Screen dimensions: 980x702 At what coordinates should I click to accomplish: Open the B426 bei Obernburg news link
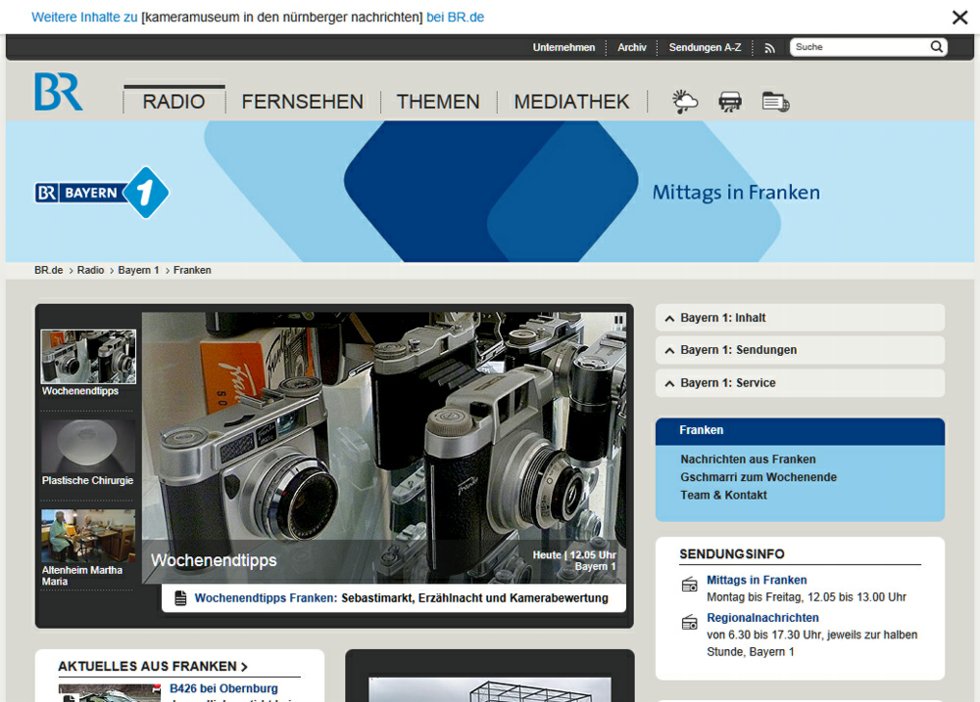click(224, 688)
